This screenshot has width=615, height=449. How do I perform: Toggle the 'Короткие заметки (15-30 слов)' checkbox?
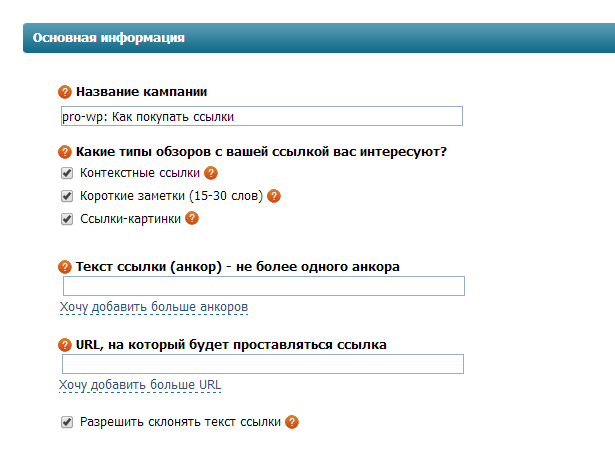(68, 196)
